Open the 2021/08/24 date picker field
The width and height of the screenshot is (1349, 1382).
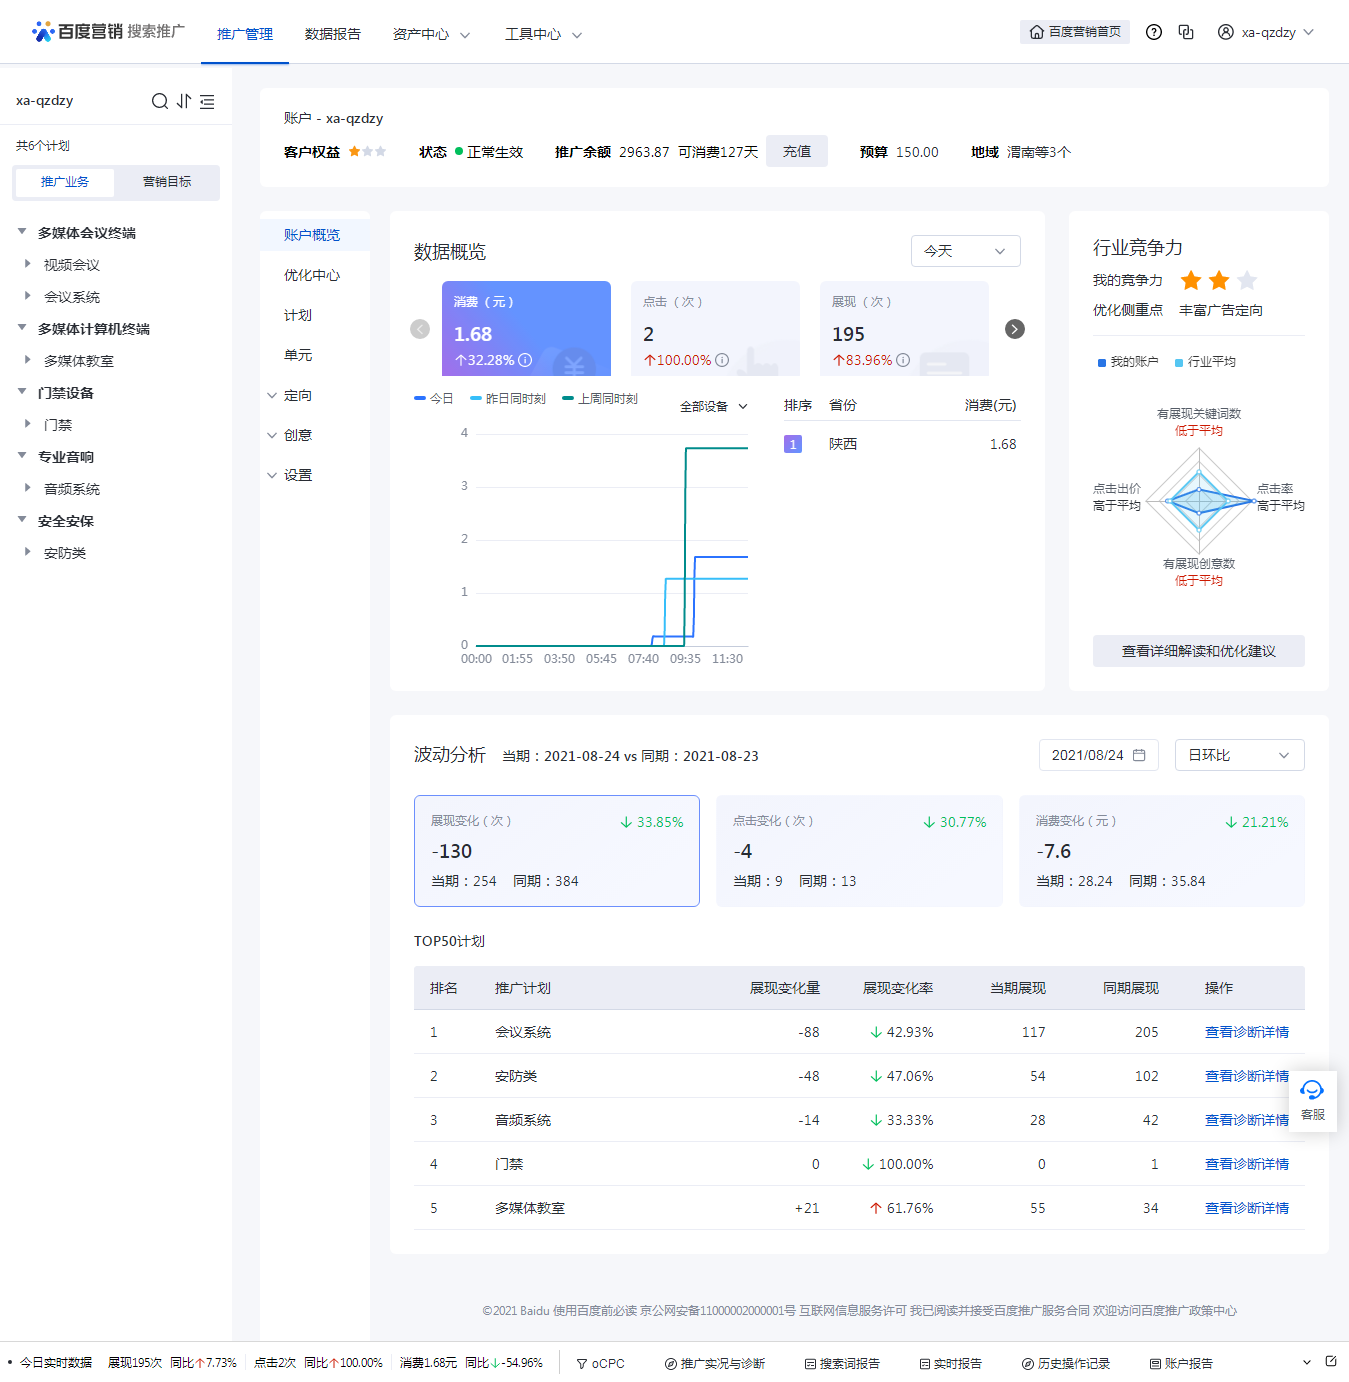click(x=1097, y=755)
